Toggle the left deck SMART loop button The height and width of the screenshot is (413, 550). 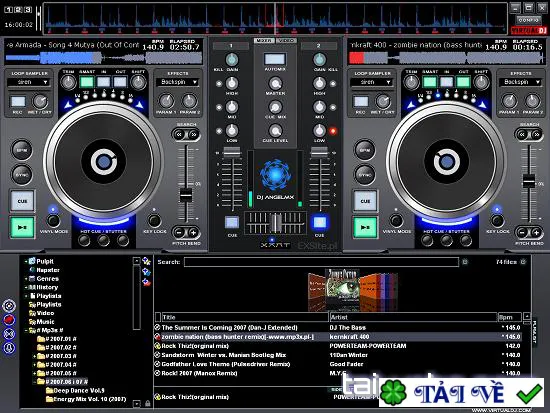[87, 82]
